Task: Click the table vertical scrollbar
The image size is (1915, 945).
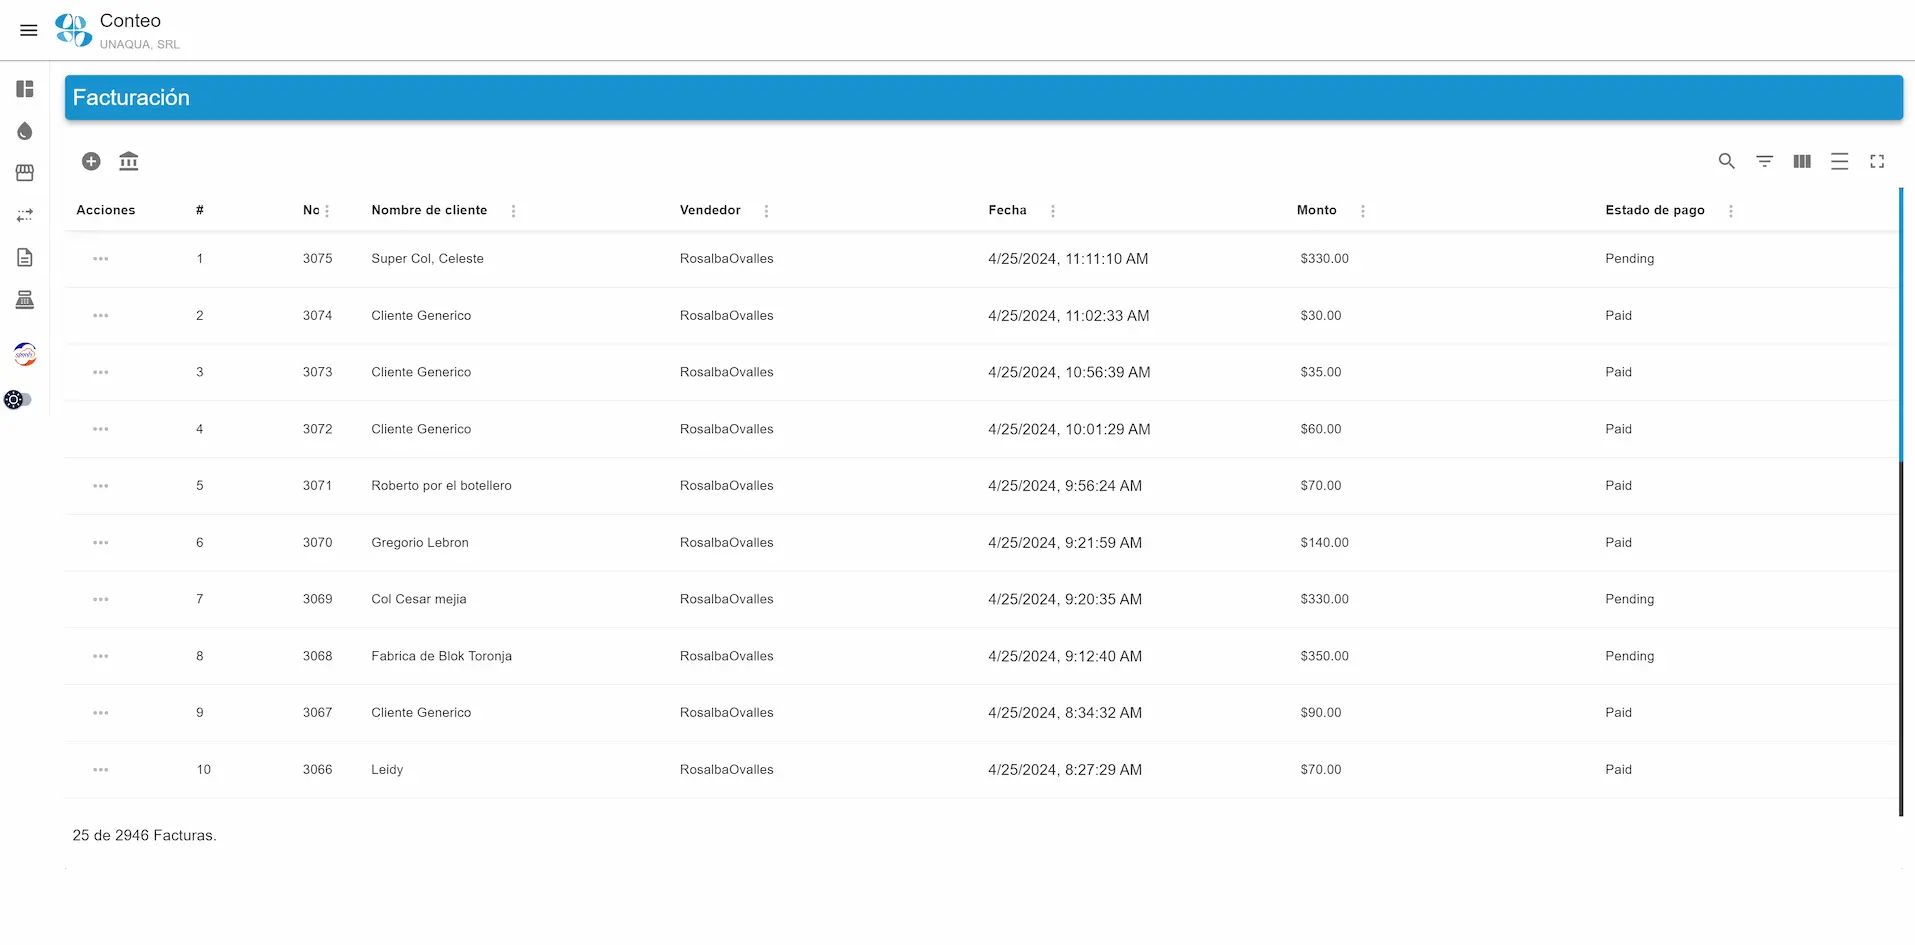Action: [1901, 502]
